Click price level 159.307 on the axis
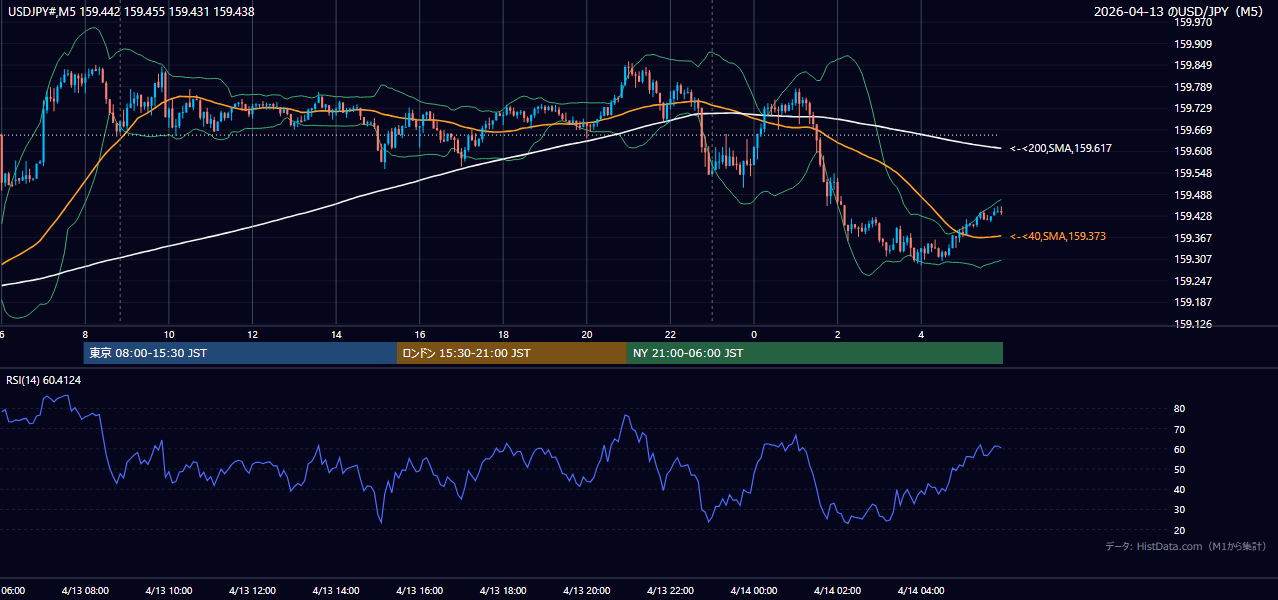 point(1193,259)
